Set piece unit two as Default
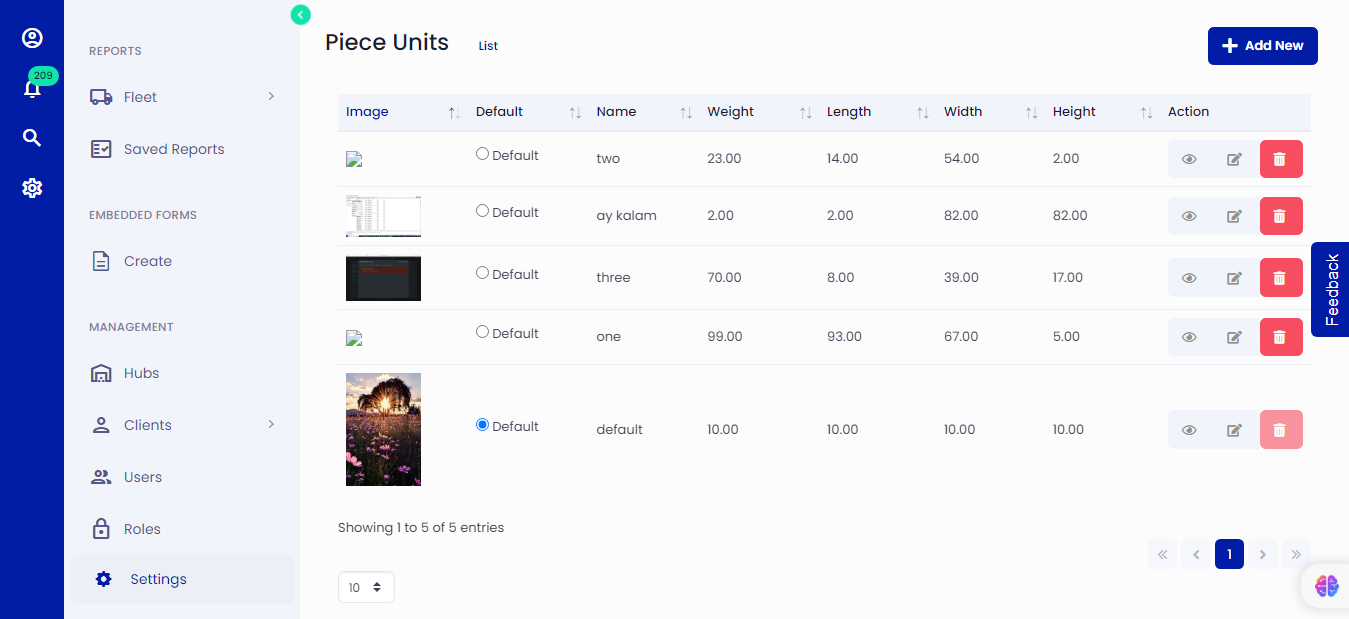The image size is (1349, 619). coord(483,154)
